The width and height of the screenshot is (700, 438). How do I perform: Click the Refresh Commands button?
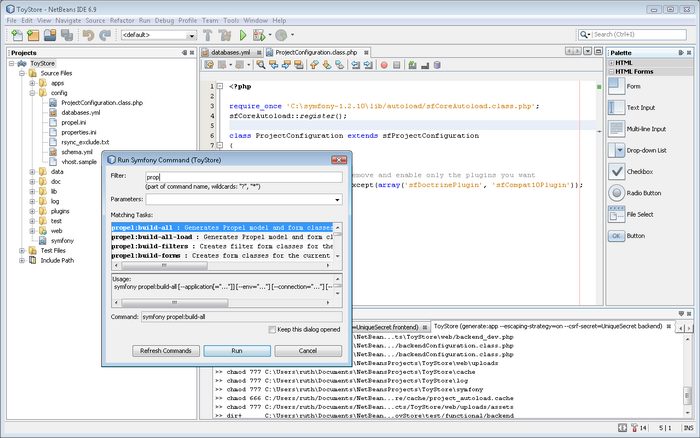(x=165, y=351)
